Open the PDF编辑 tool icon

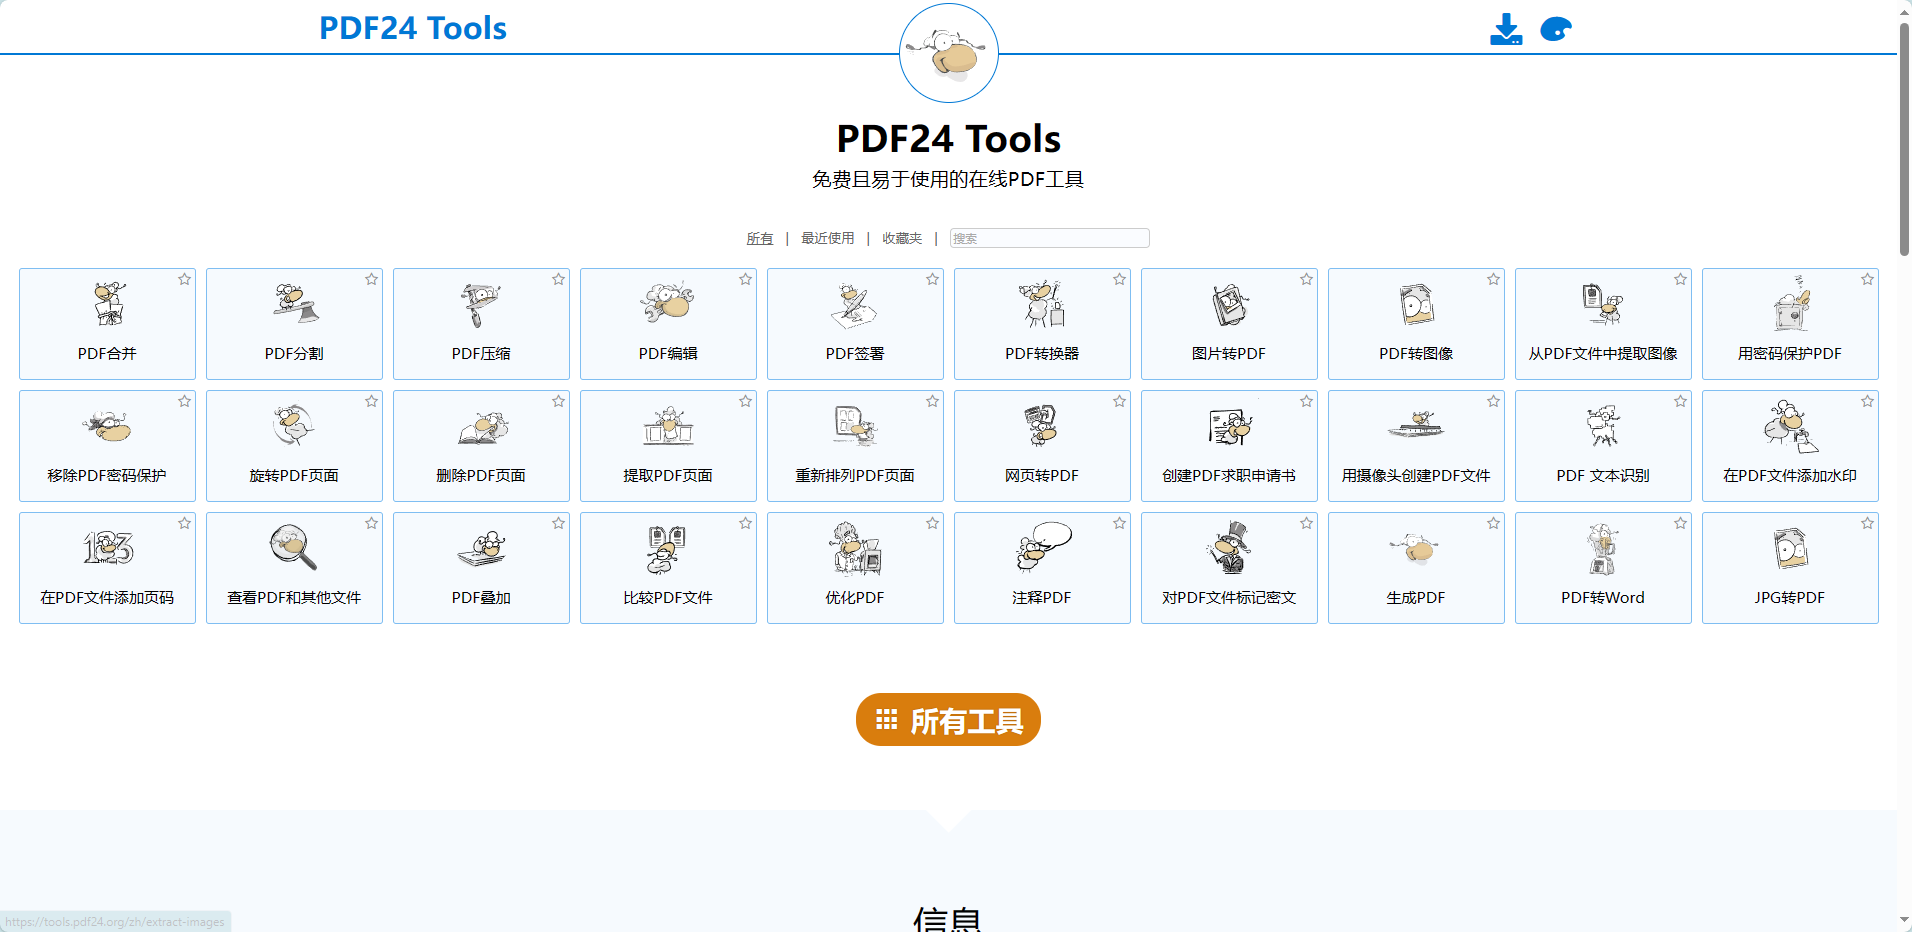[x=668, y=302]
